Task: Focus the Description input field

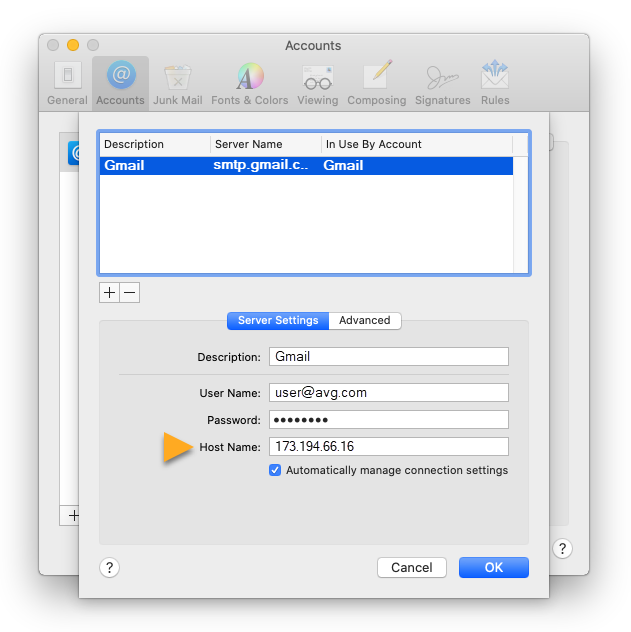Action: [388, 357]
